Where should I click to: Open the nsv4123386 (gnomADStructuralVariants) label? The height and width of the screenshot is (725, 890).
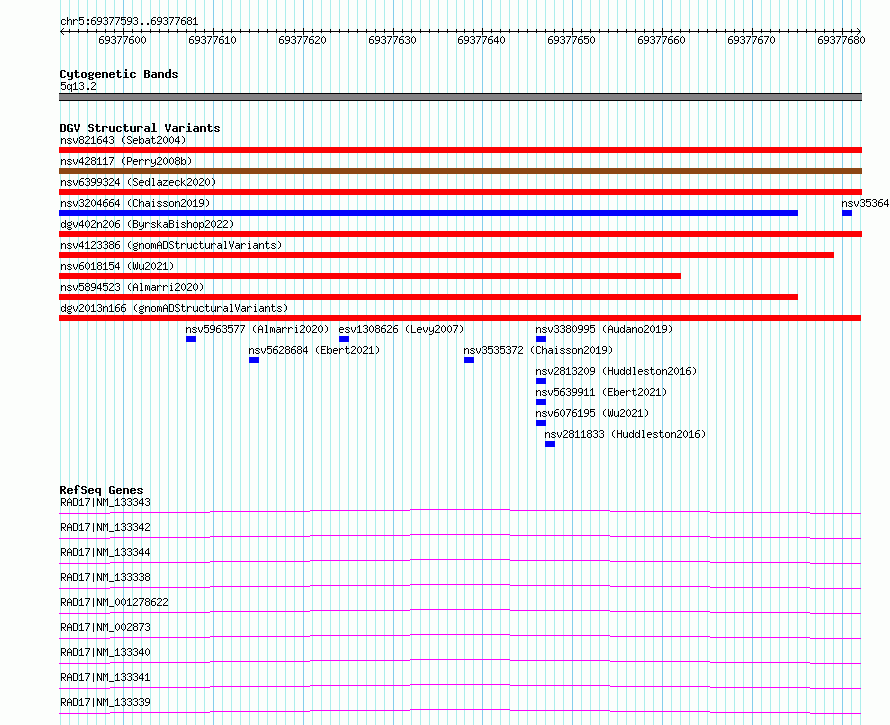coord(171,245)
